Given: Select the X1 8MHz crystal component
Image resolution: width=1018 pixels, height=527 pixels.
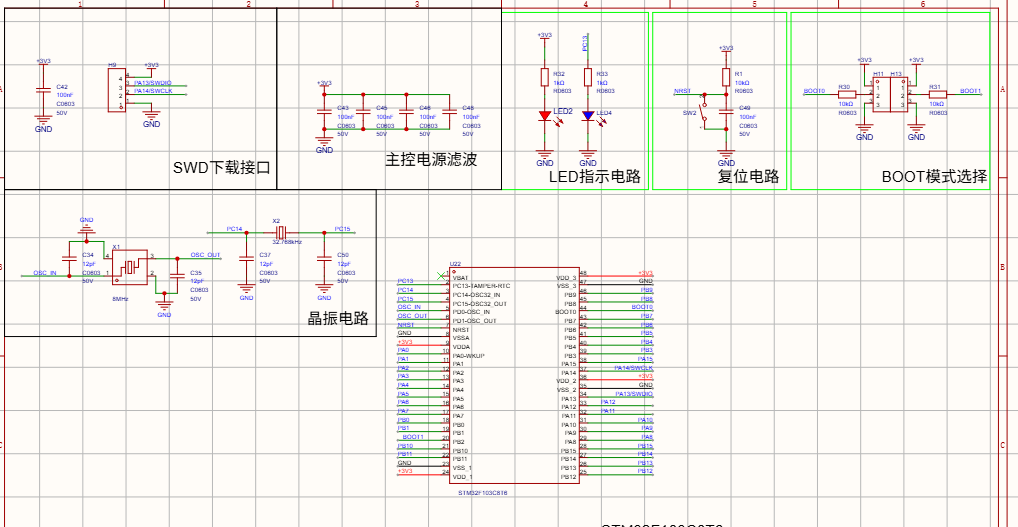Looking at the screenshot, I should click(x=130, y=267).
